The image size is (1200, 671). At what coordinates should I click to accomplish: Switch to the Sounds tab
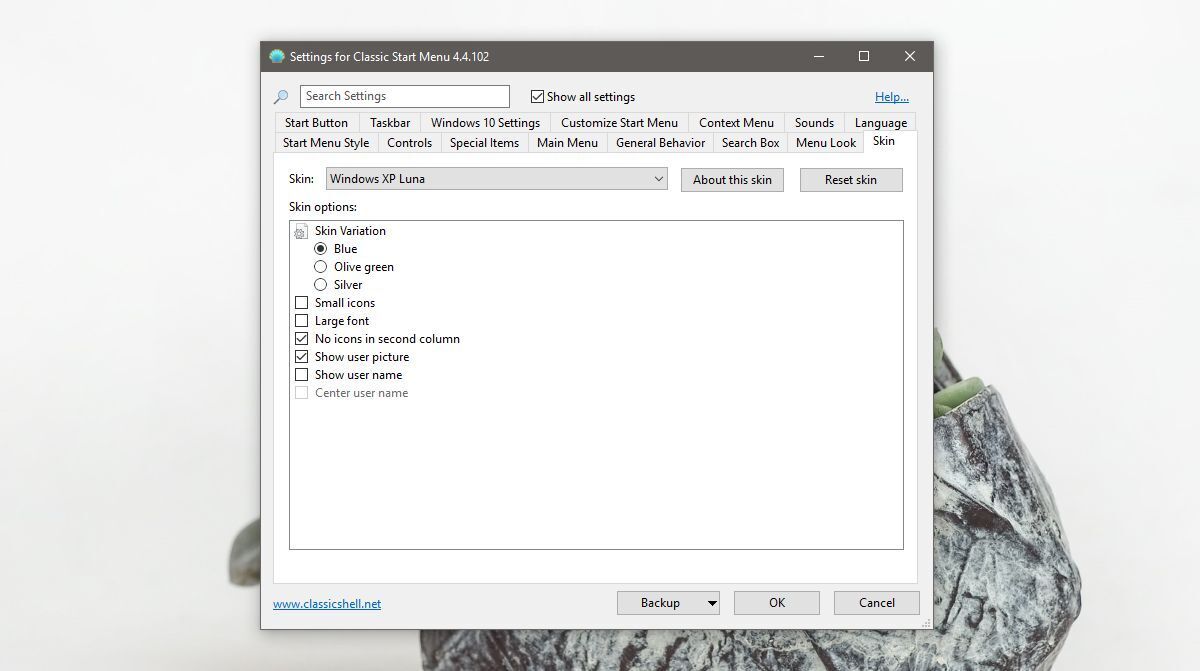[x=813, y=122]
